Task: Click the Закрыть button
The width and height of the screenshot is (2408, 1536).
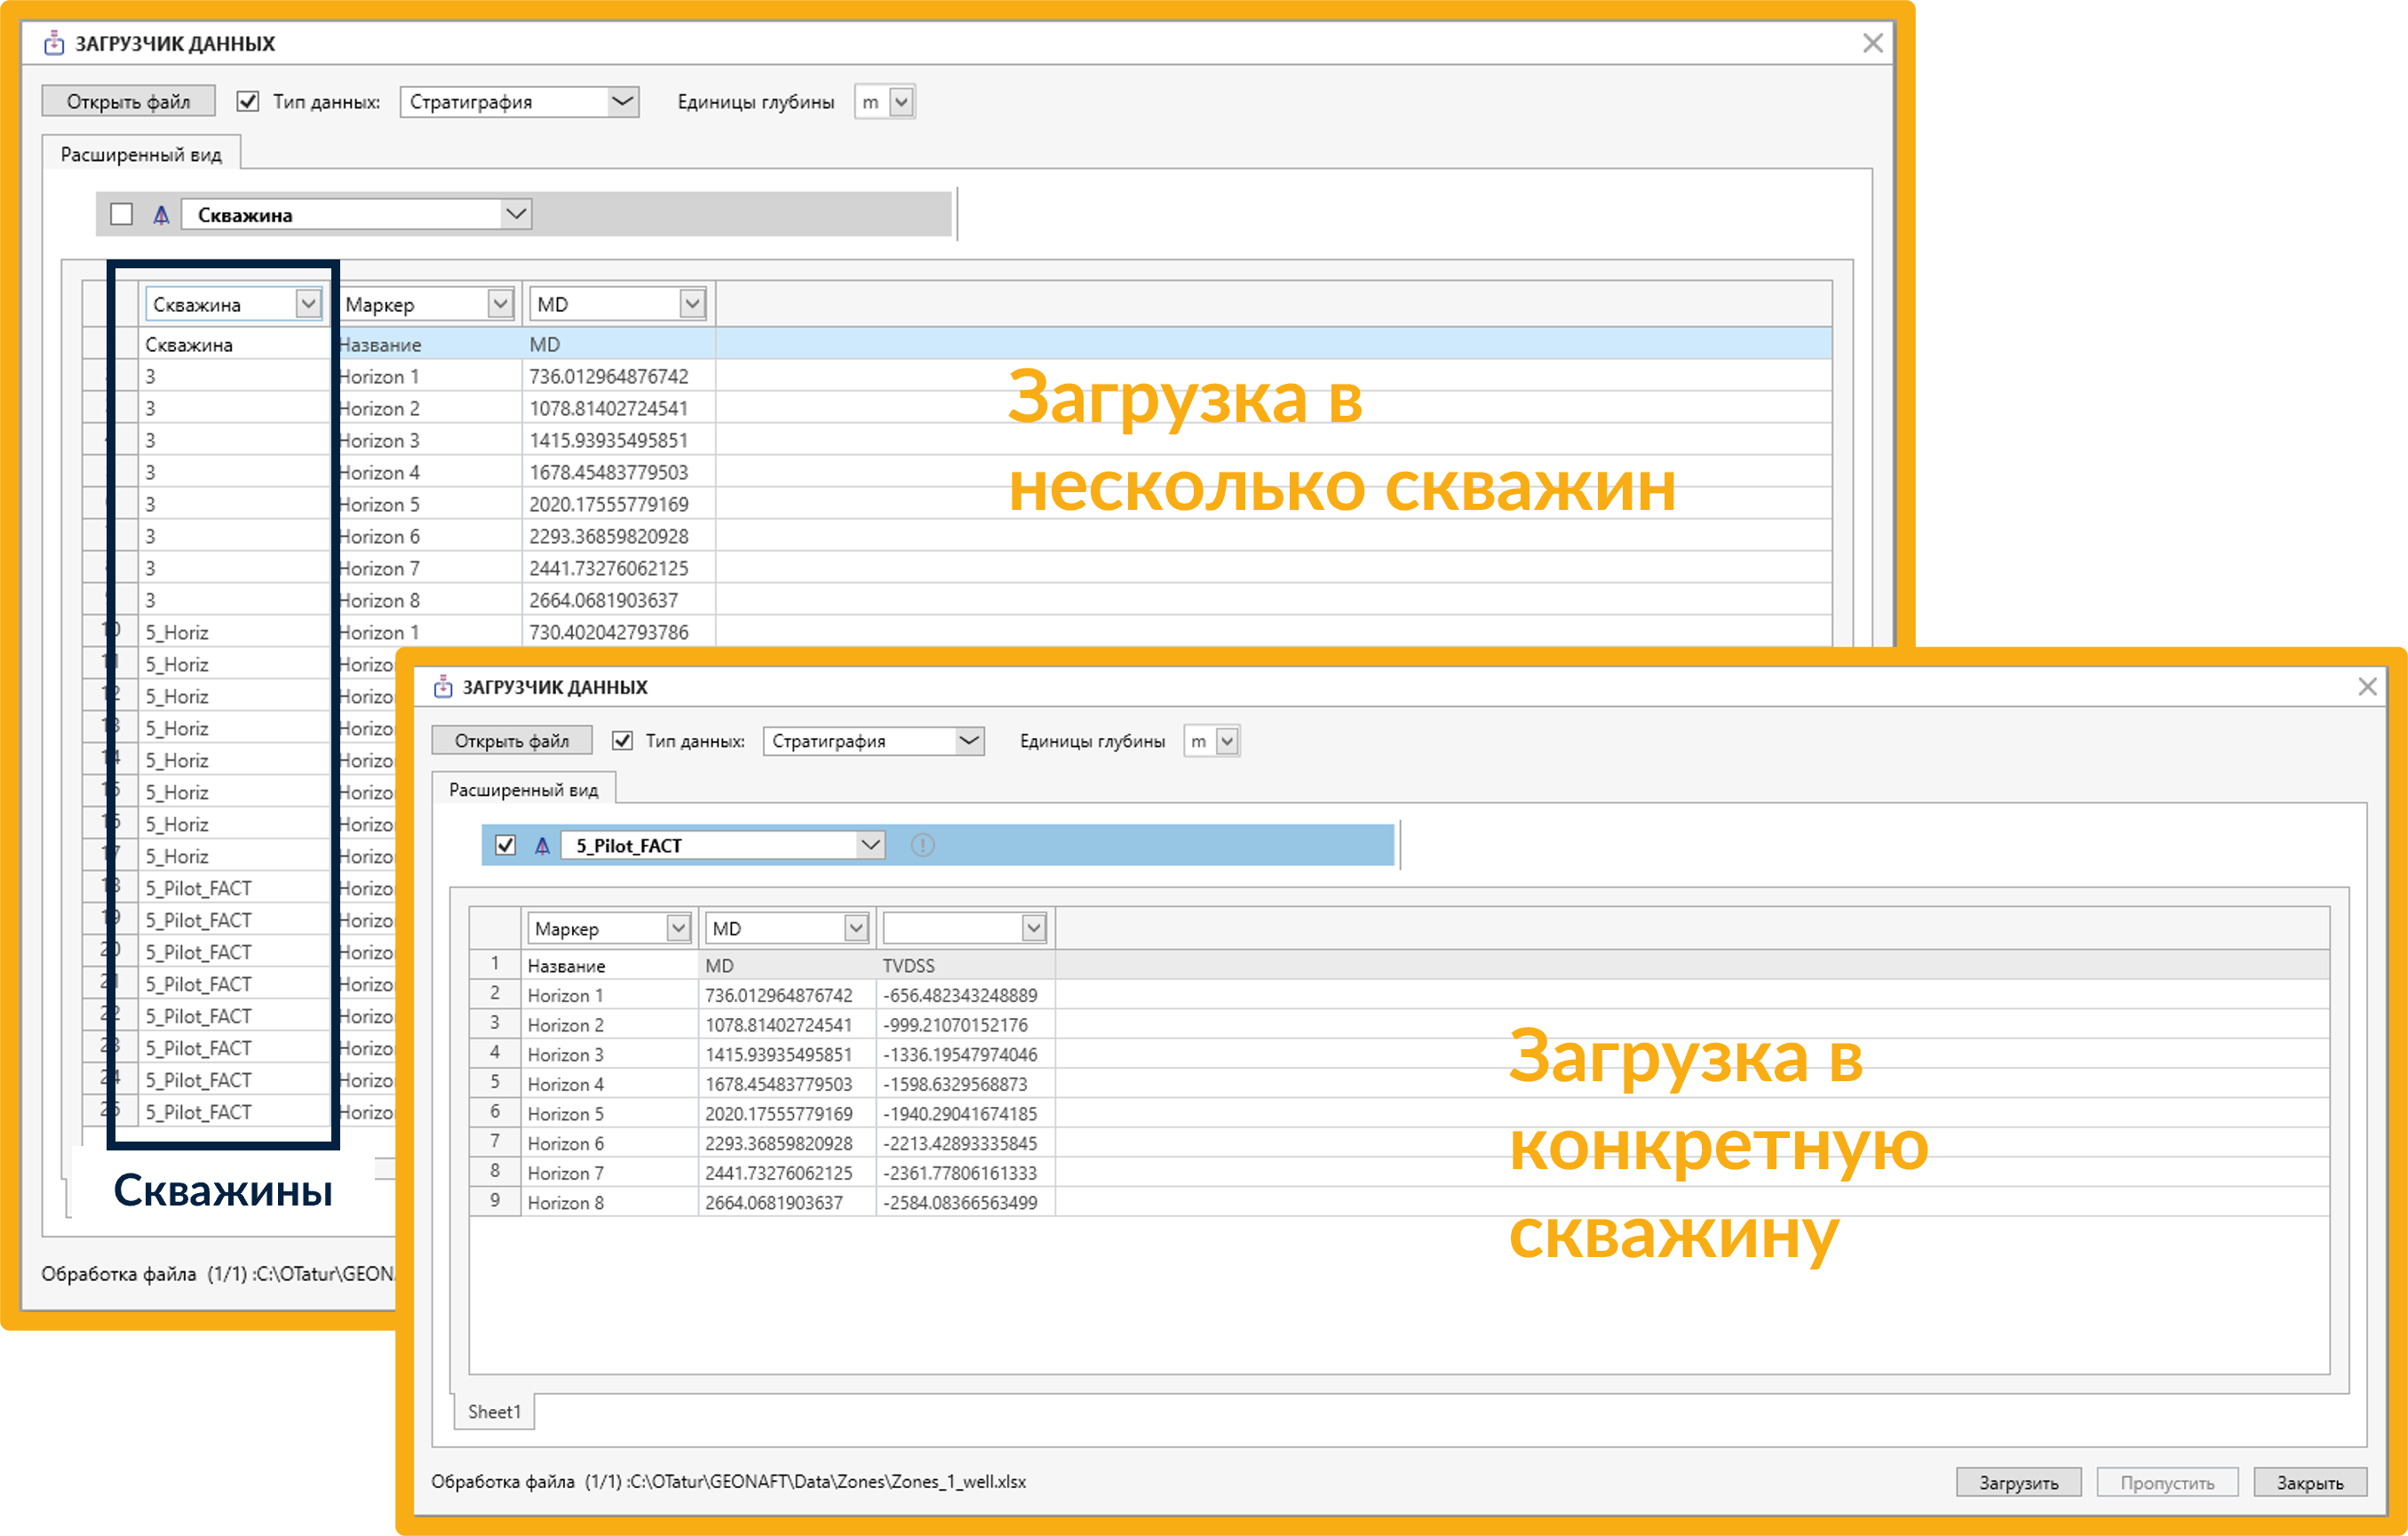Action: (2310, 1483)
